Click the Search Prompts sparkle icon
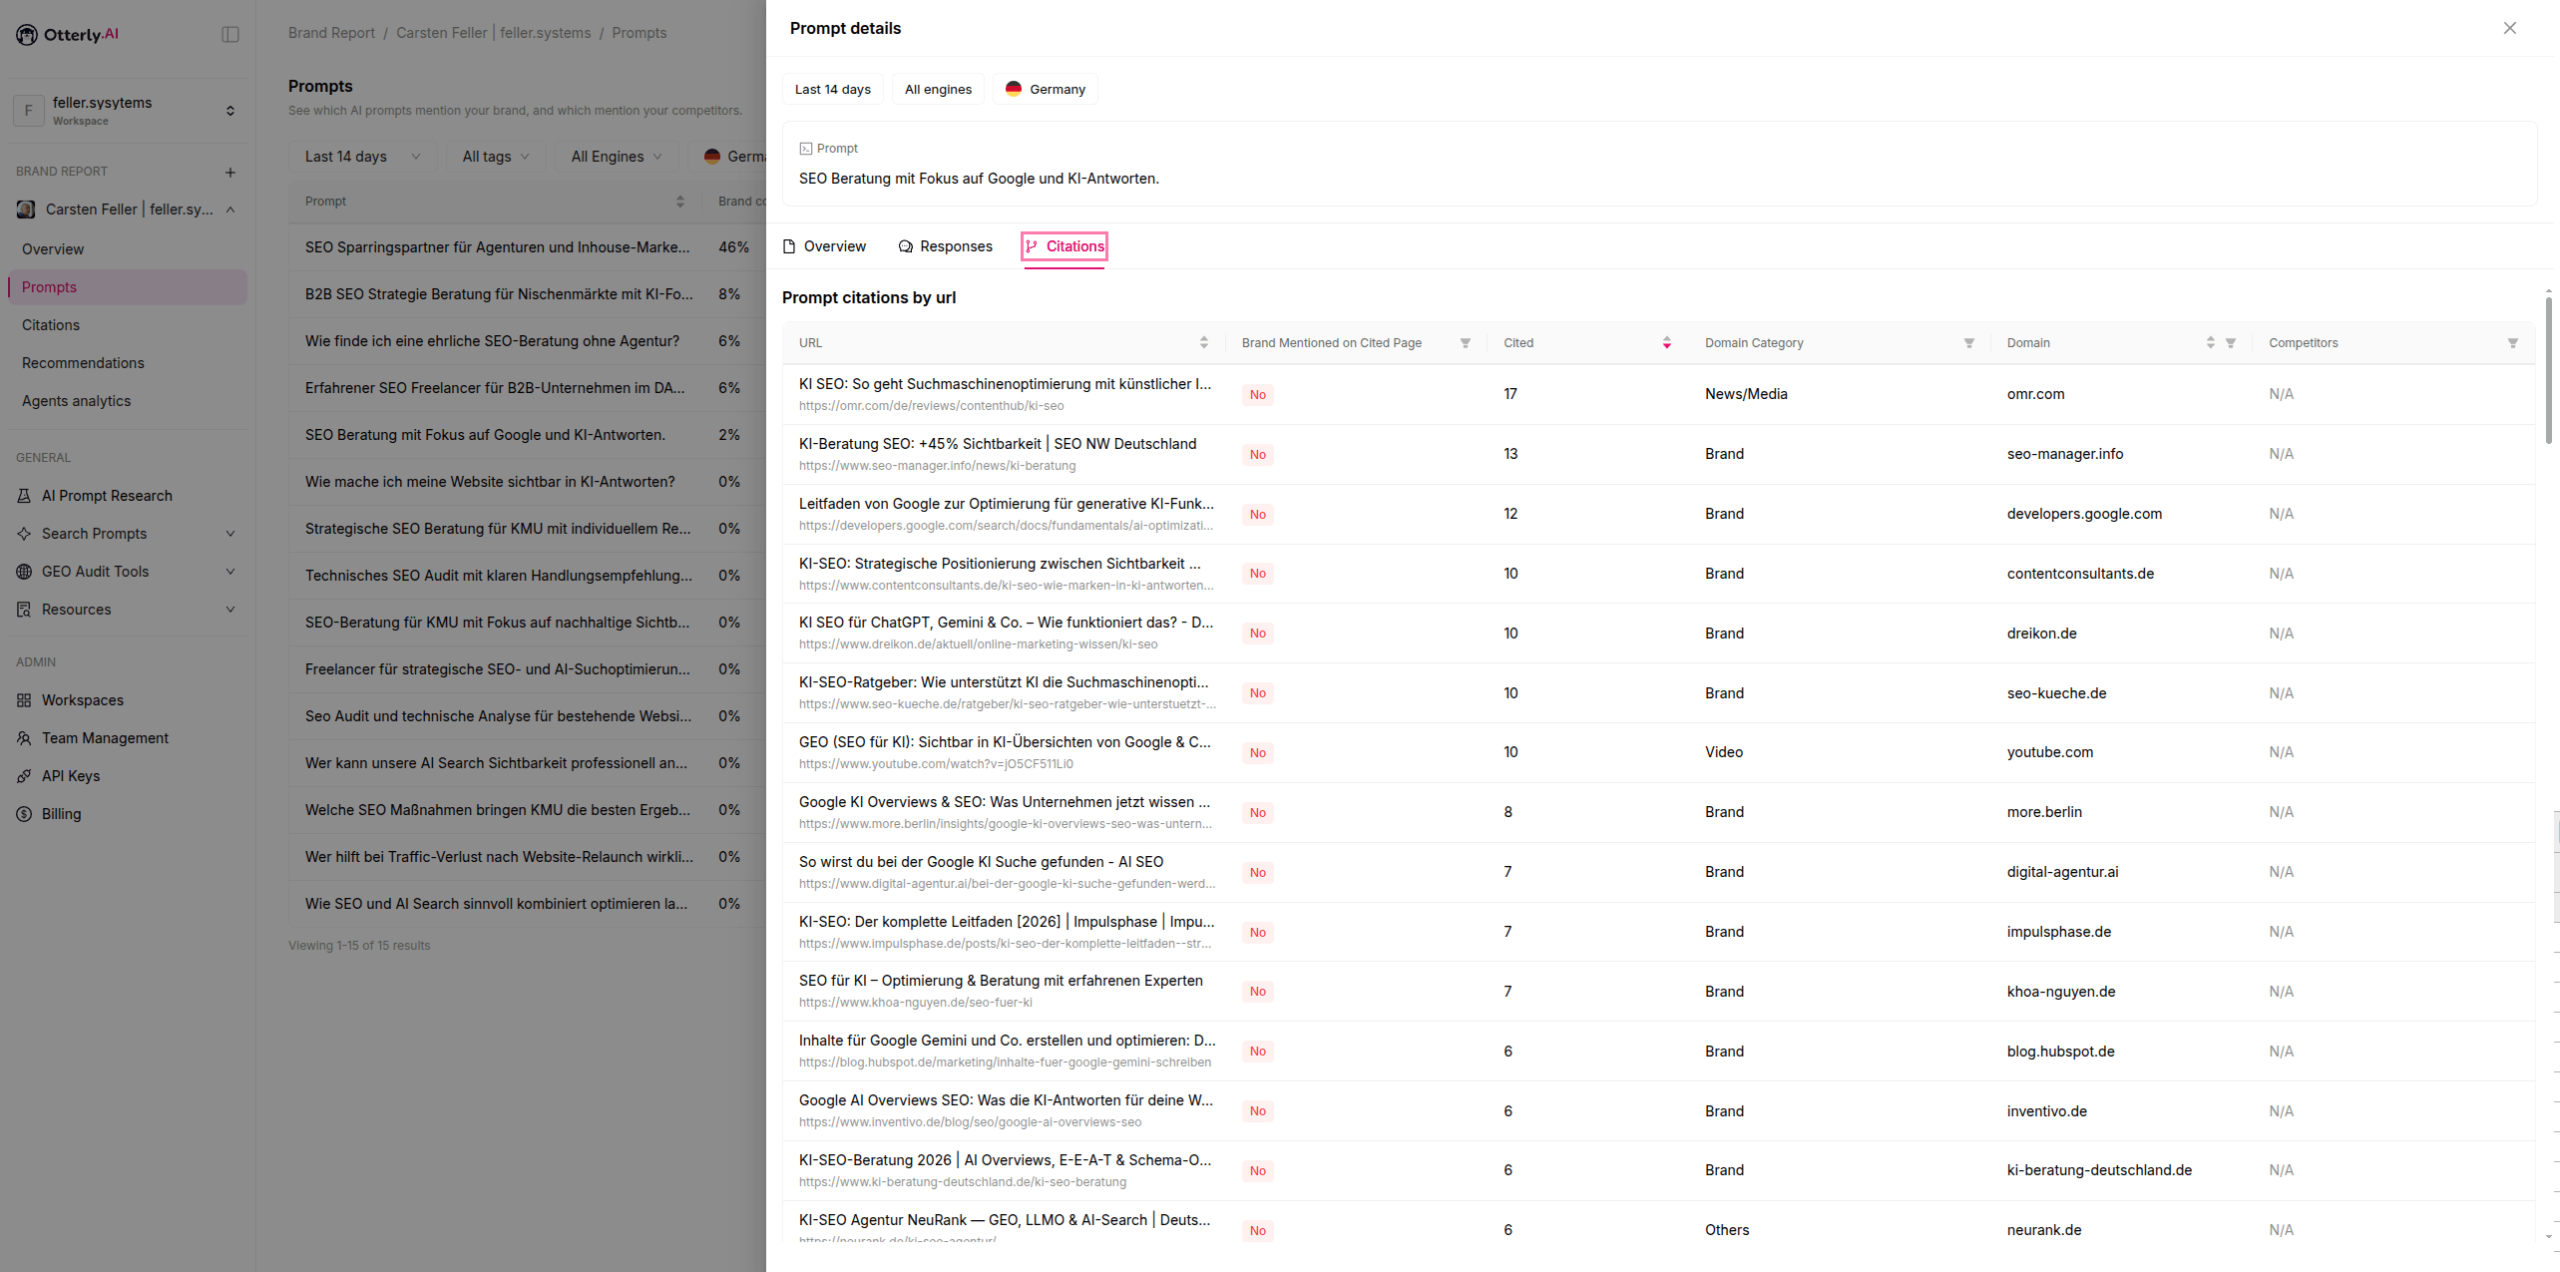This screenshot has width=2560, height=1272. 24,534
